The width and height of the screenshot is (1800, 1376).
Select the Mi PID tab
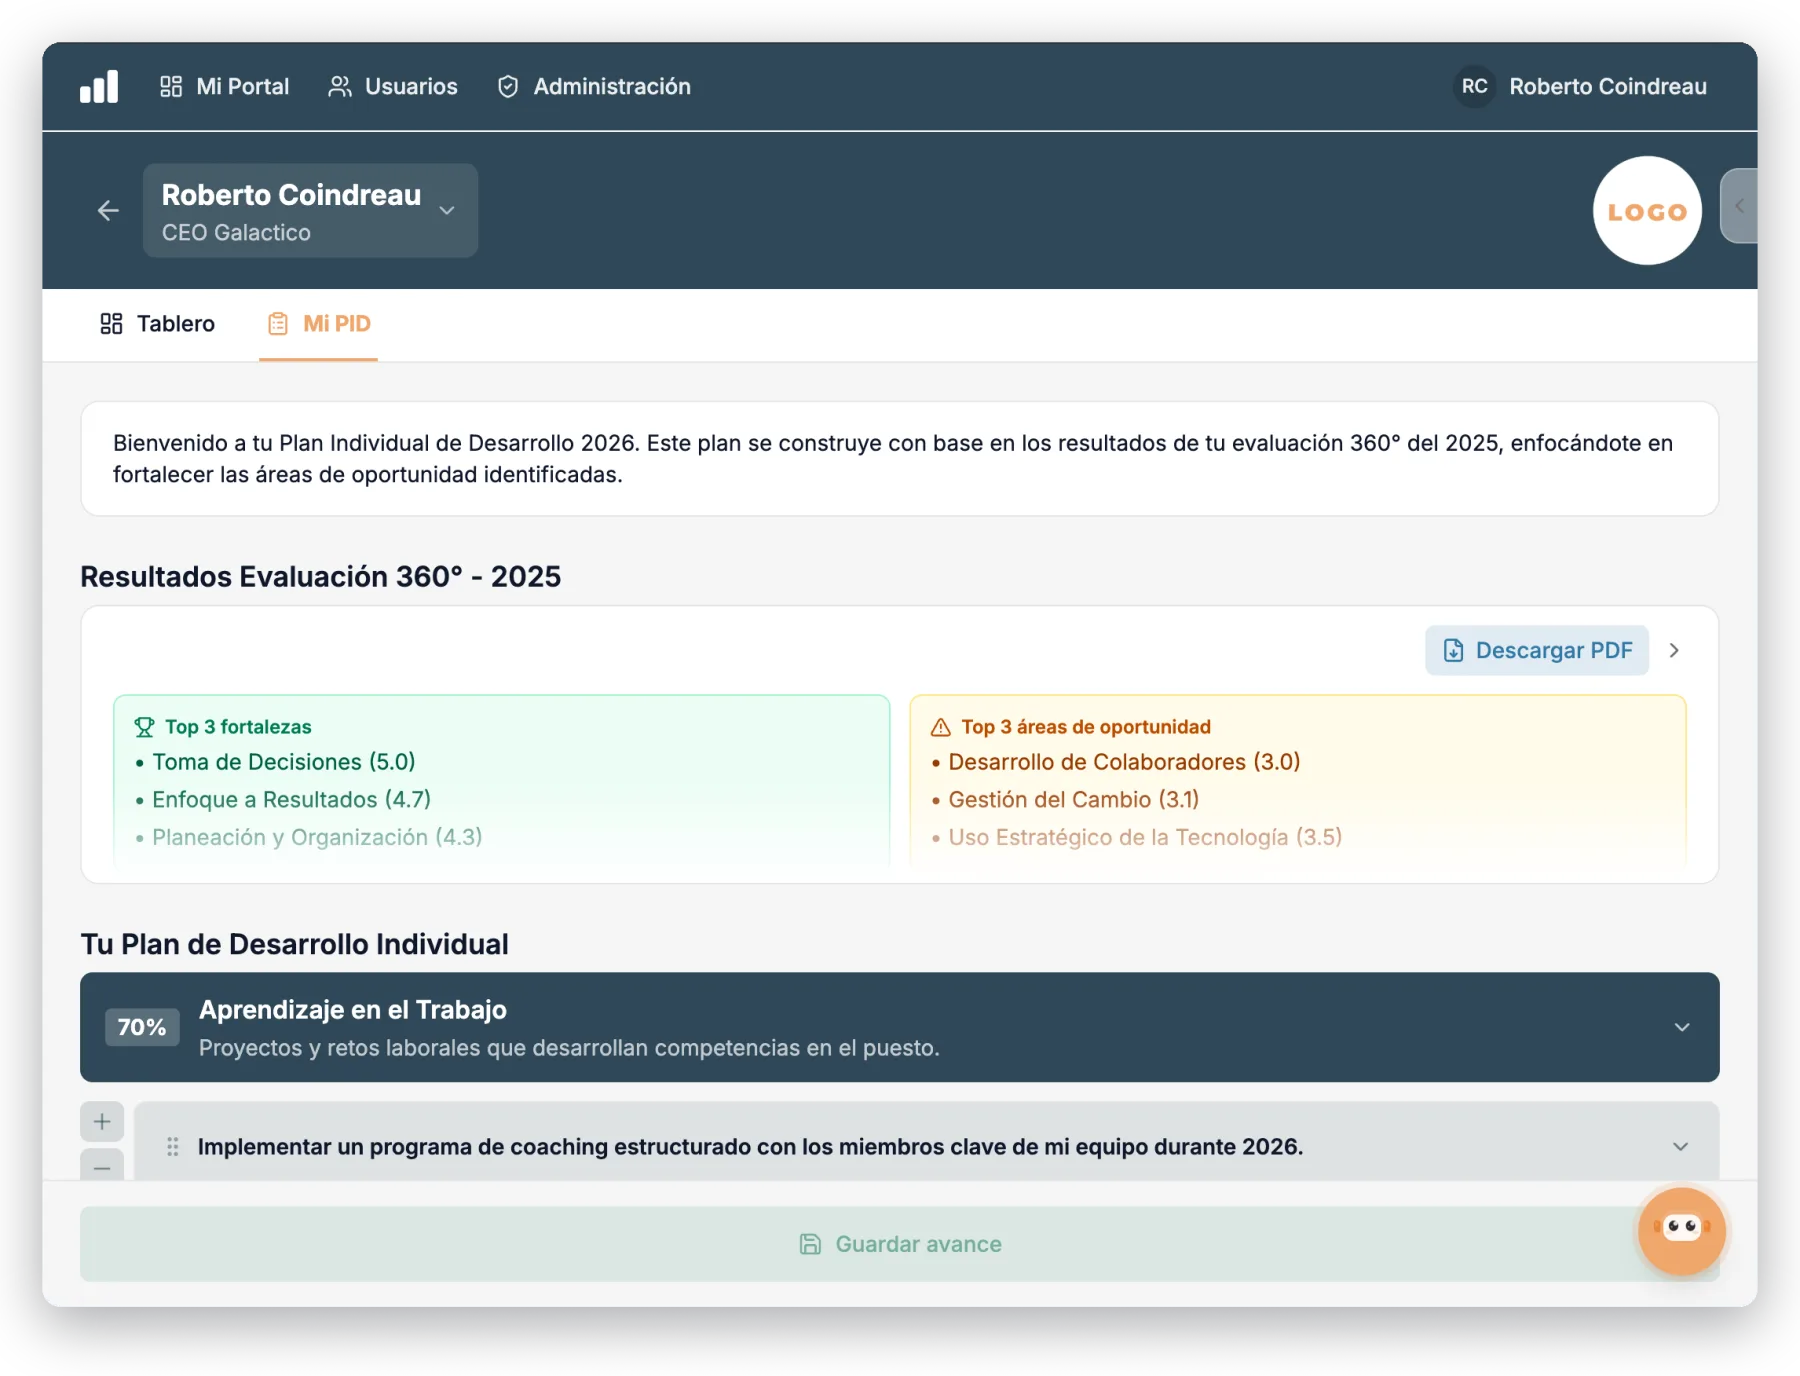(x=318, y=324)
